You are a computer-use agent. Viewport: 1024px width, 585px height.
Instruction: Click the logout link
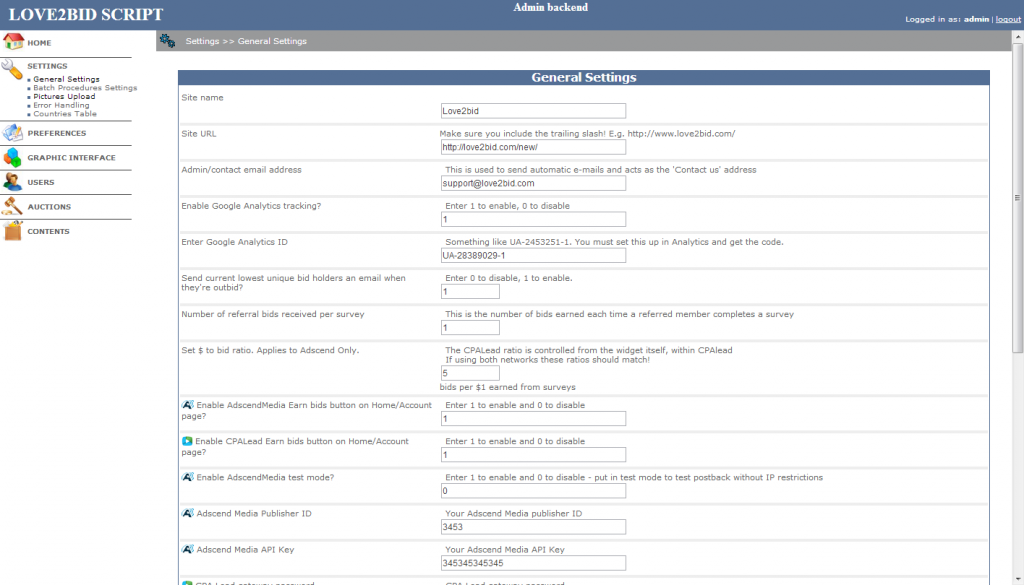tap(1008, 19)
